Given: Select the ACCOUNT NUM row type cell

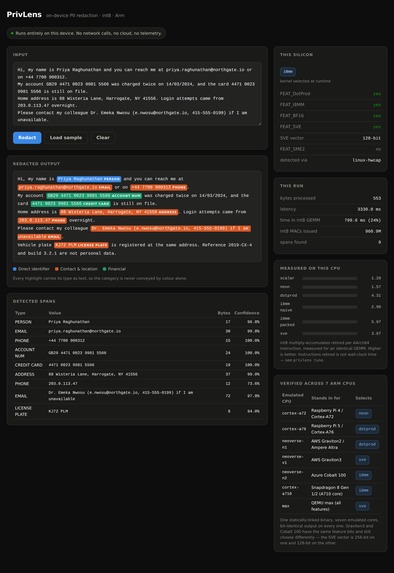Looking at the screenshot, I should point(24,353).
